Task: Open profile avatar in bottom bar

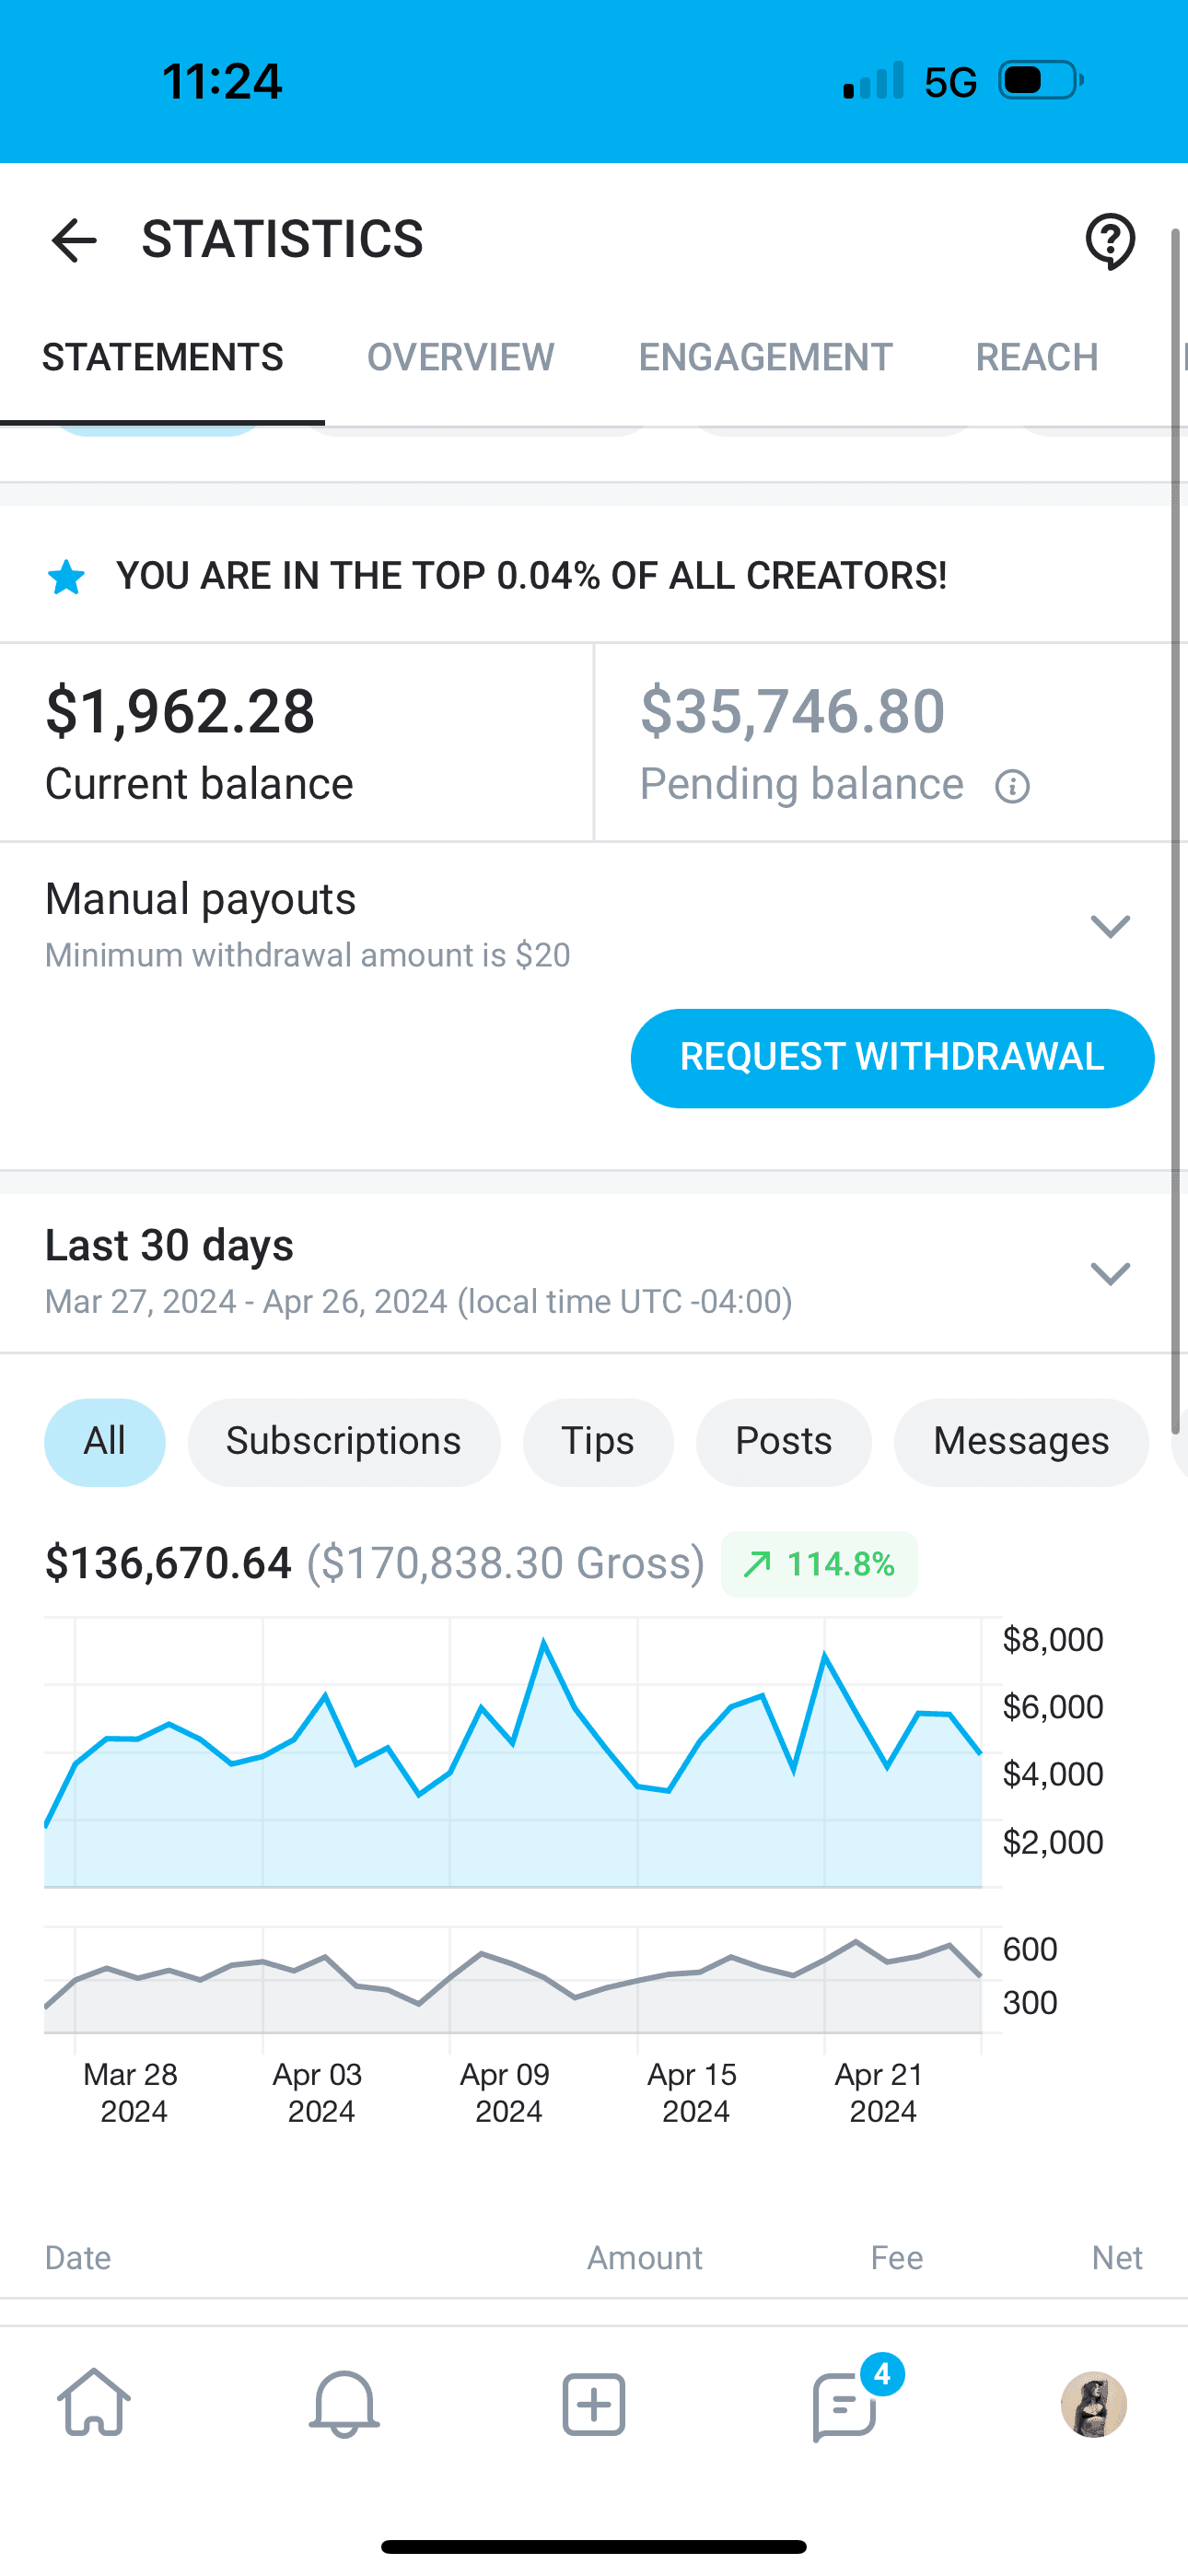Action: 1094,2404
